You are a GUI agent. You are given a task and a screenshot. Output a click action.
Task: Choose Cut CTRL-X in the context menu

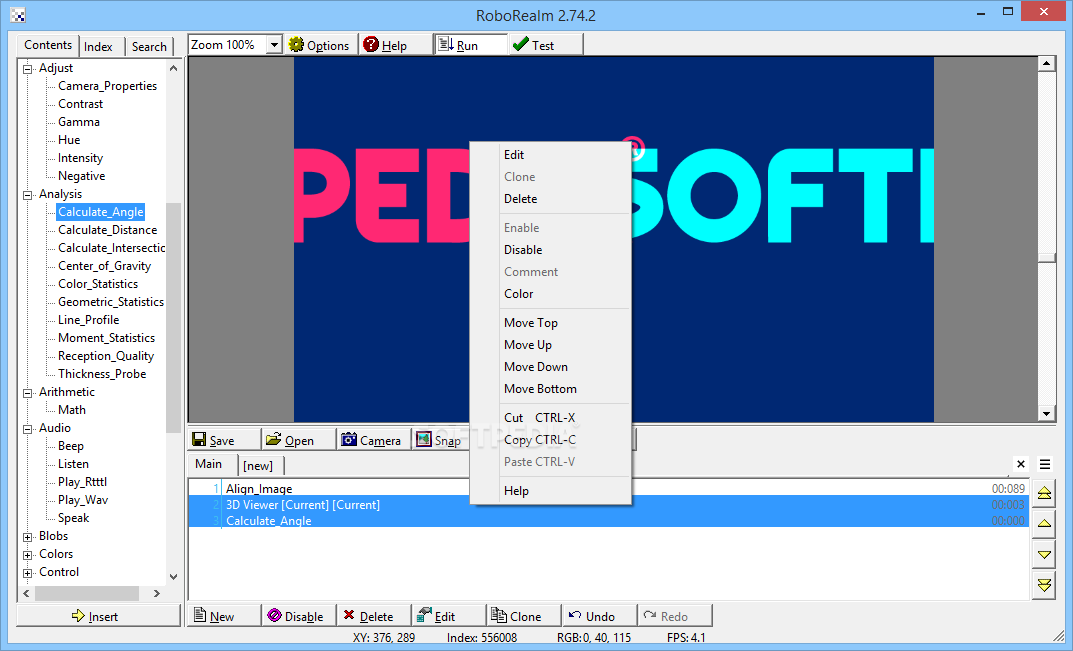coord(550,418)
